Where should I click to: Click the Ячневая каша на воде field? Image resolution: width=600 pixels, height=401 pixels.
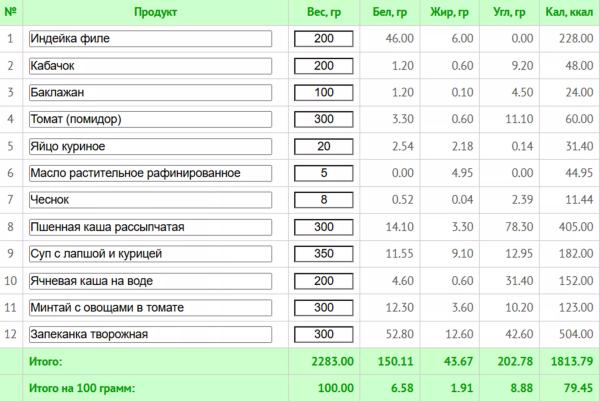point(148,281)
